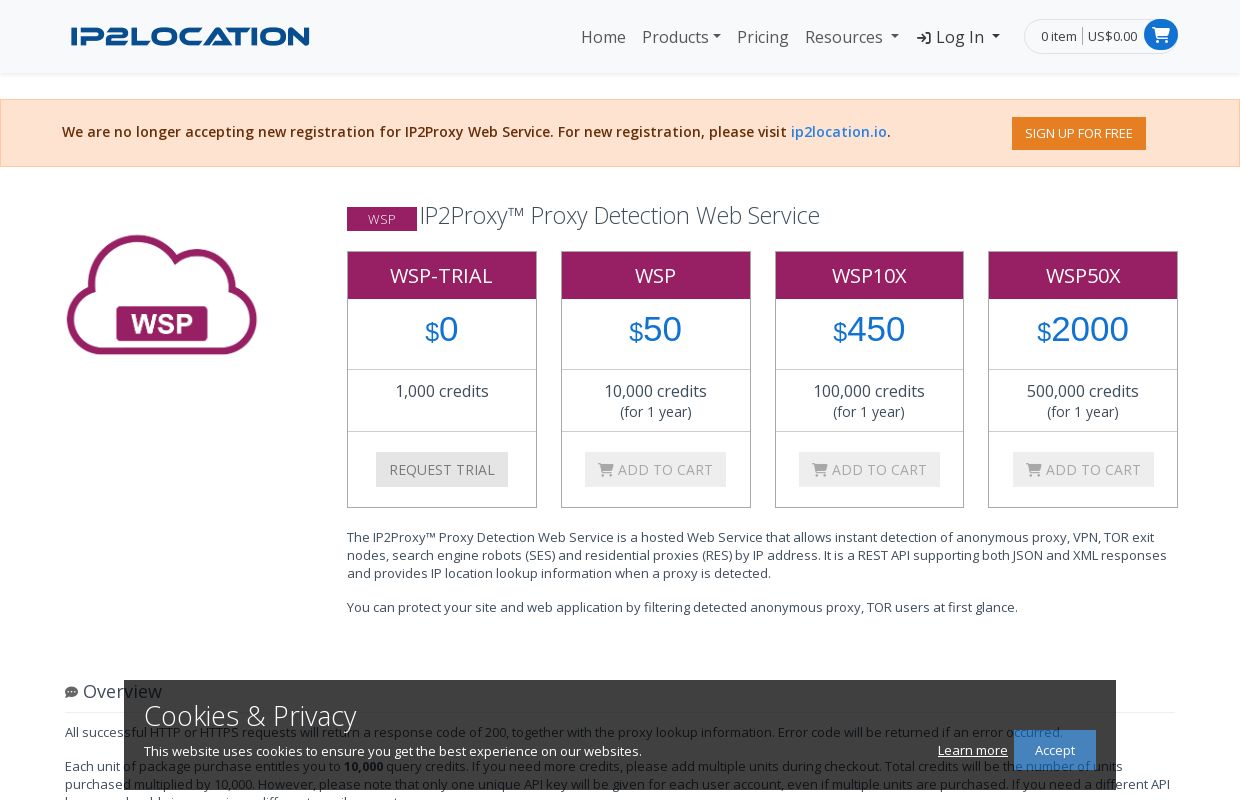This screenshot has height=800, width=1240.
Task: Click the Log In arrow icon
Action: [x=924, y=38]
